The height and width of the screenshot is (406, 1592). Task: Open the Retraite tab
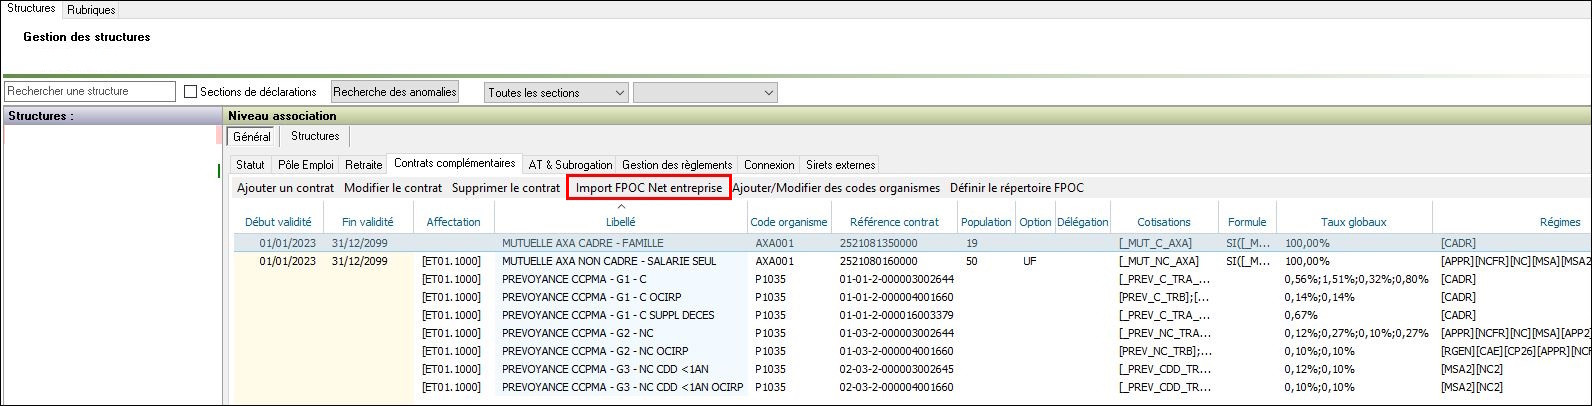[x=364, y=165]
